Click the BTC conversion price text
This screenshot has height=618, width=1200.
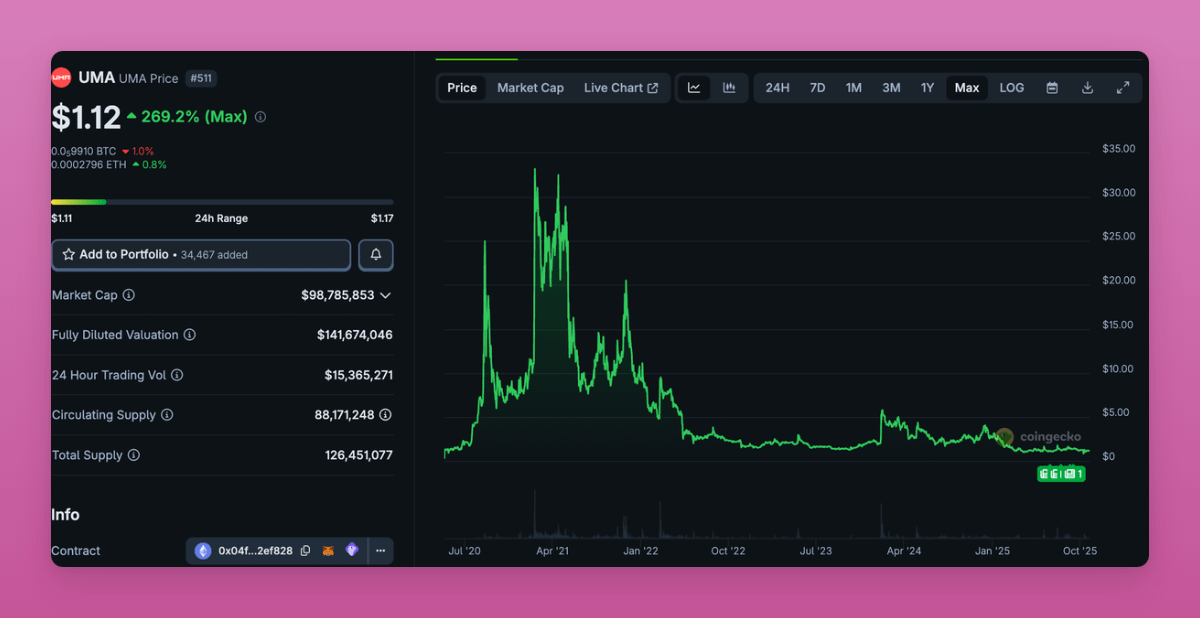(84, 151)
